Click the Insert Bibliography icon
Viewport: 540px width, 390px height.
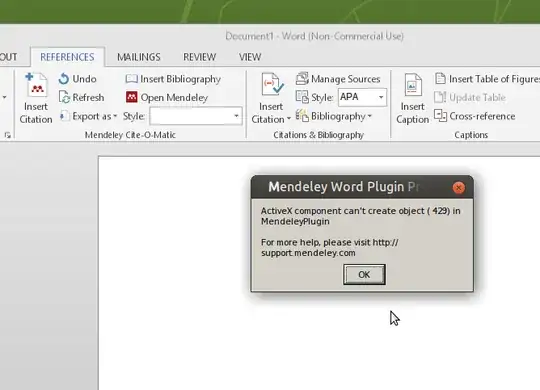tap(132, 79)
